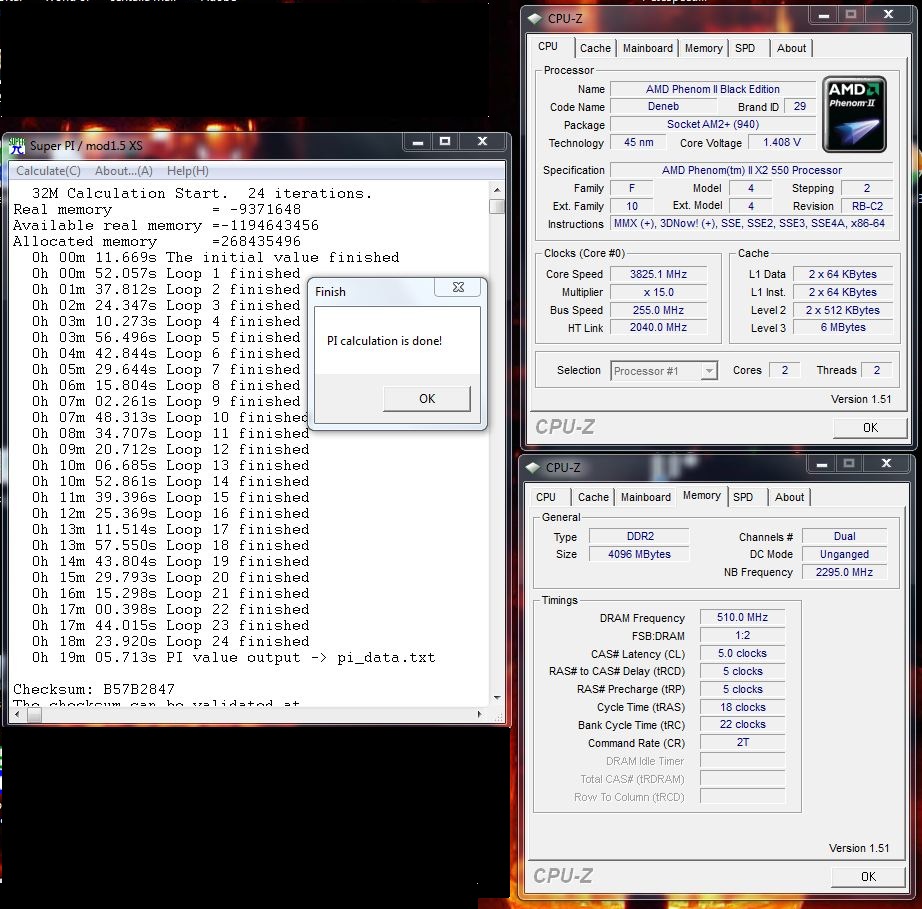Click the Core Voltage 1.408 V value
This screenshot has width=922, height=909.
781,142
